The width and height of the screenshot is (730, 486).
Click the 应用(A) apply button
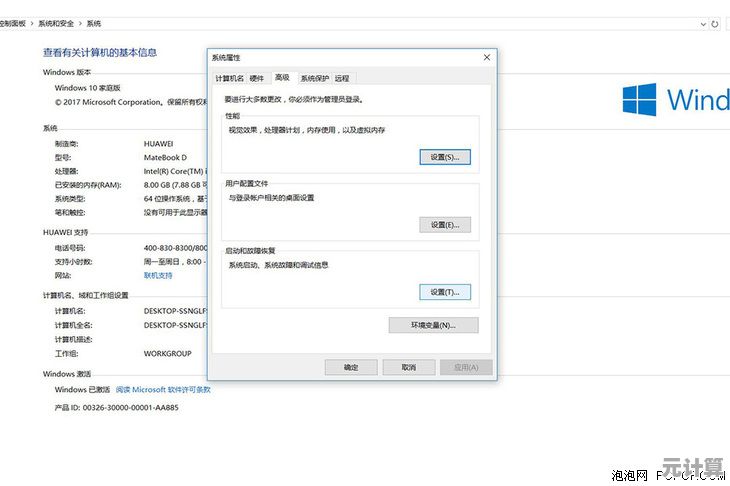point(466,367)
